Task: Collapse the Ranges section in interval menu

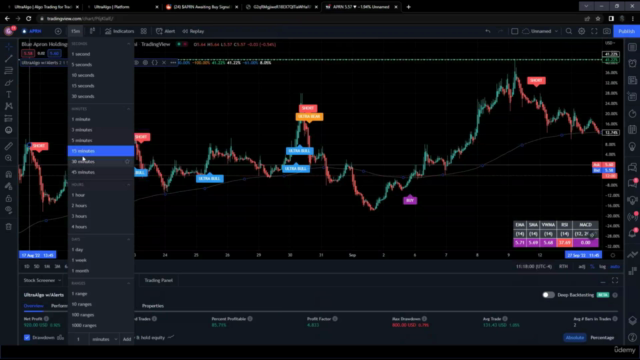Action: tap(129, 283)
